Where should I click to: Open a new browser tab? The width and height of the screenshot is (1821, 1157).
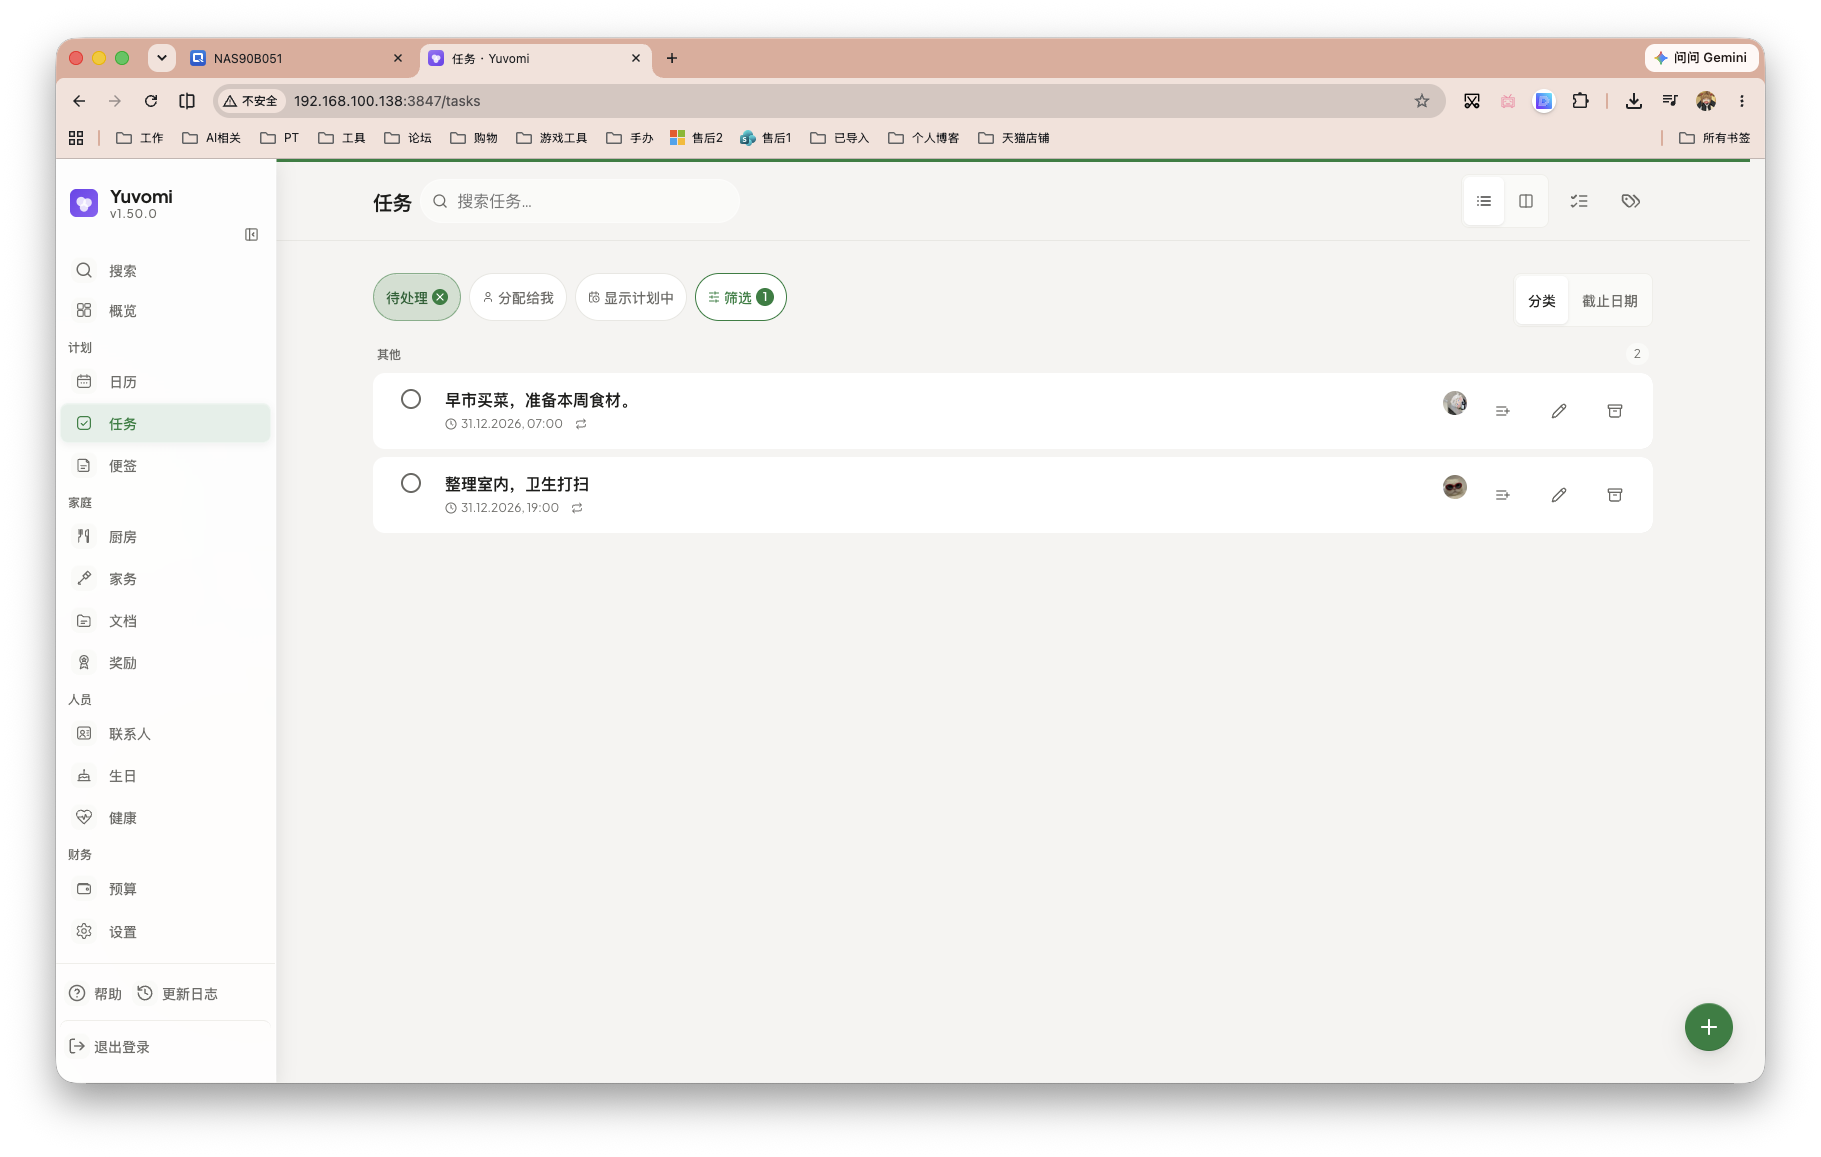click(x=672, y=58)
